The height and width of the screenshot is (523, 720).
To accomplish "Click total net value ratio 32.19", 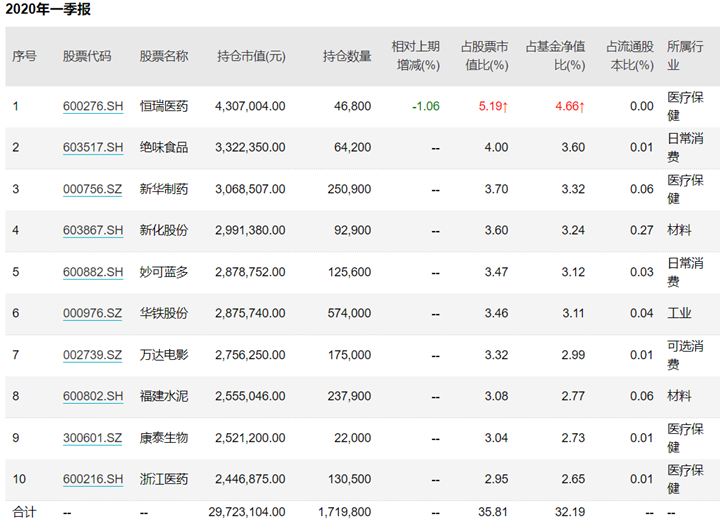I will point(570,512).
